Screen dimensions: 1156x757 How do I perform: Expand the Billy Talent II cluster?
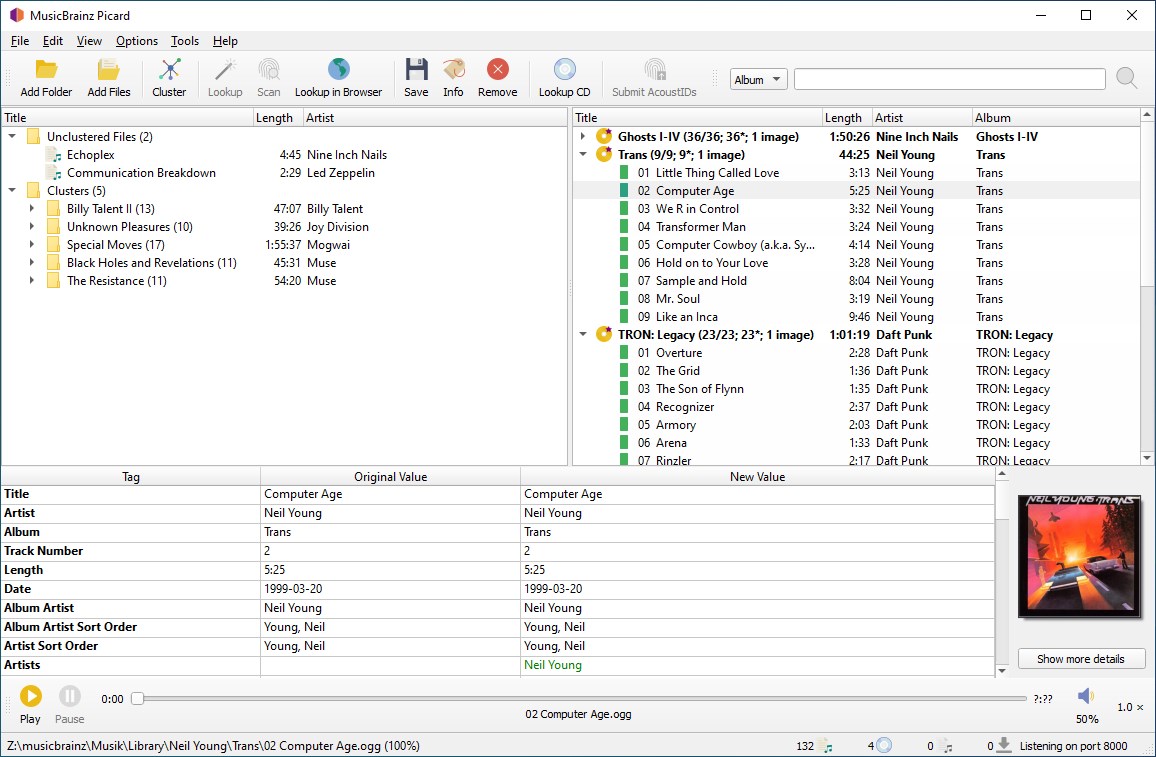click(x=31, y=208)
